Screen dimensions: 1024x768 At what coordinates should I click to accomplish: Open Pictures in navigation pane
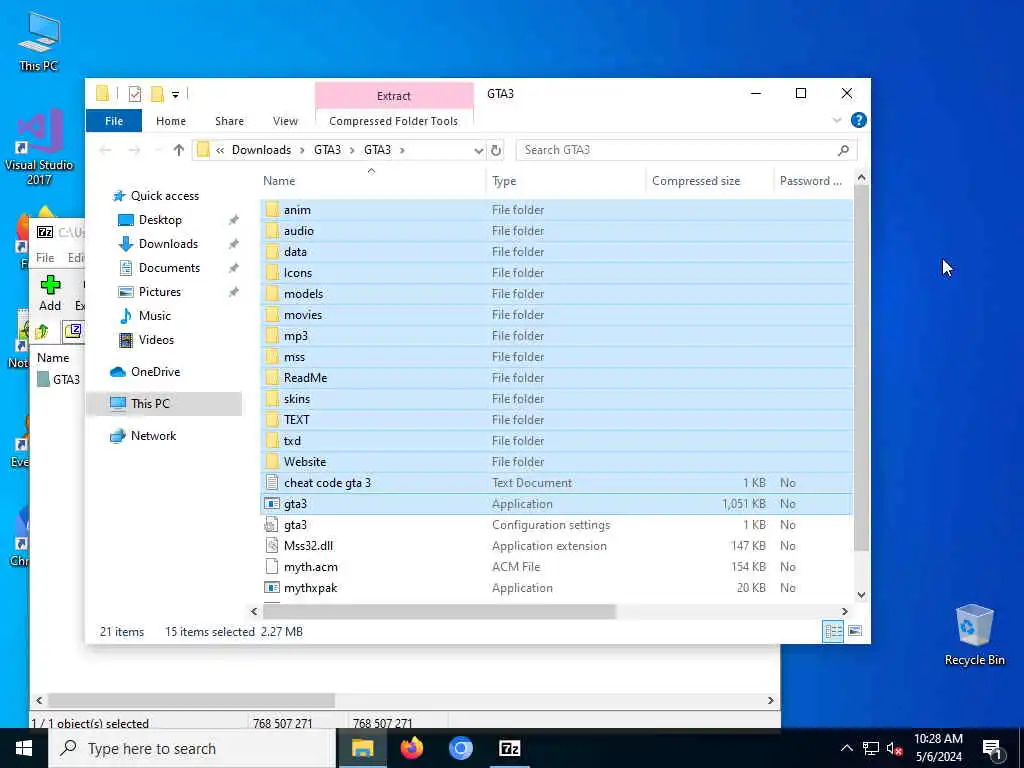coord(159,292)
